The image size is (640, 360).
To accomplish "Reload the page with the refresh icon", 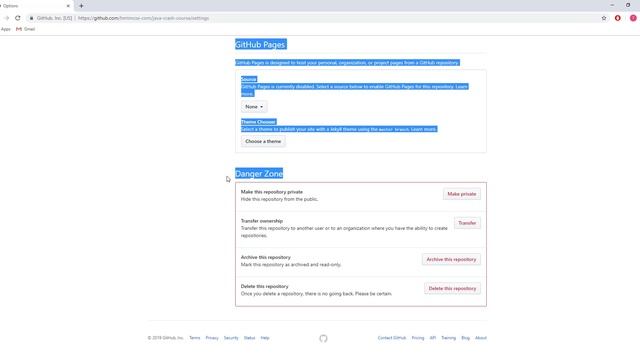I will [18, 18].
